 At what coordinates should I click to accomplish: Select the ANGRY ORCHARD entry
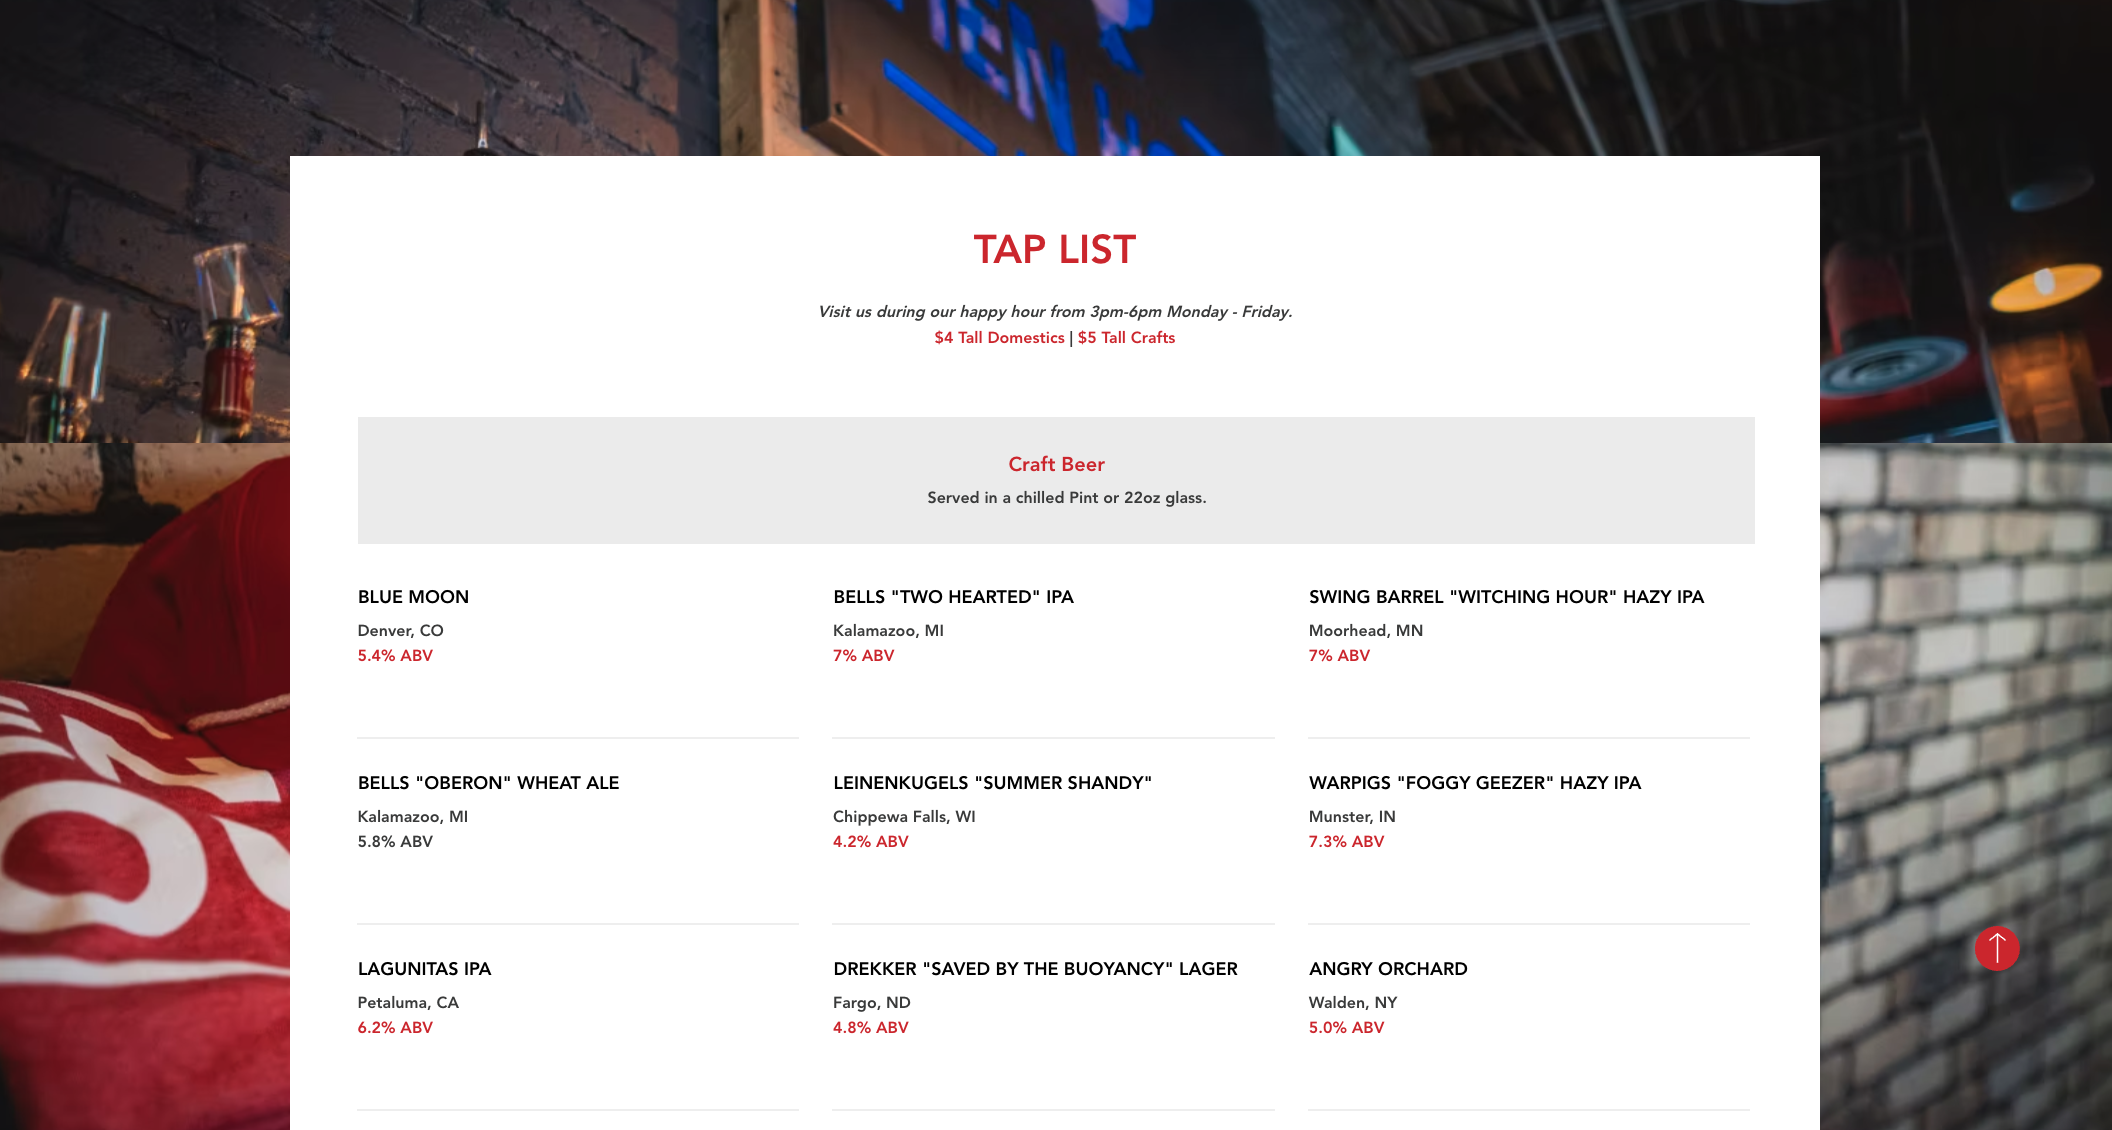(x=1388, y=969)
